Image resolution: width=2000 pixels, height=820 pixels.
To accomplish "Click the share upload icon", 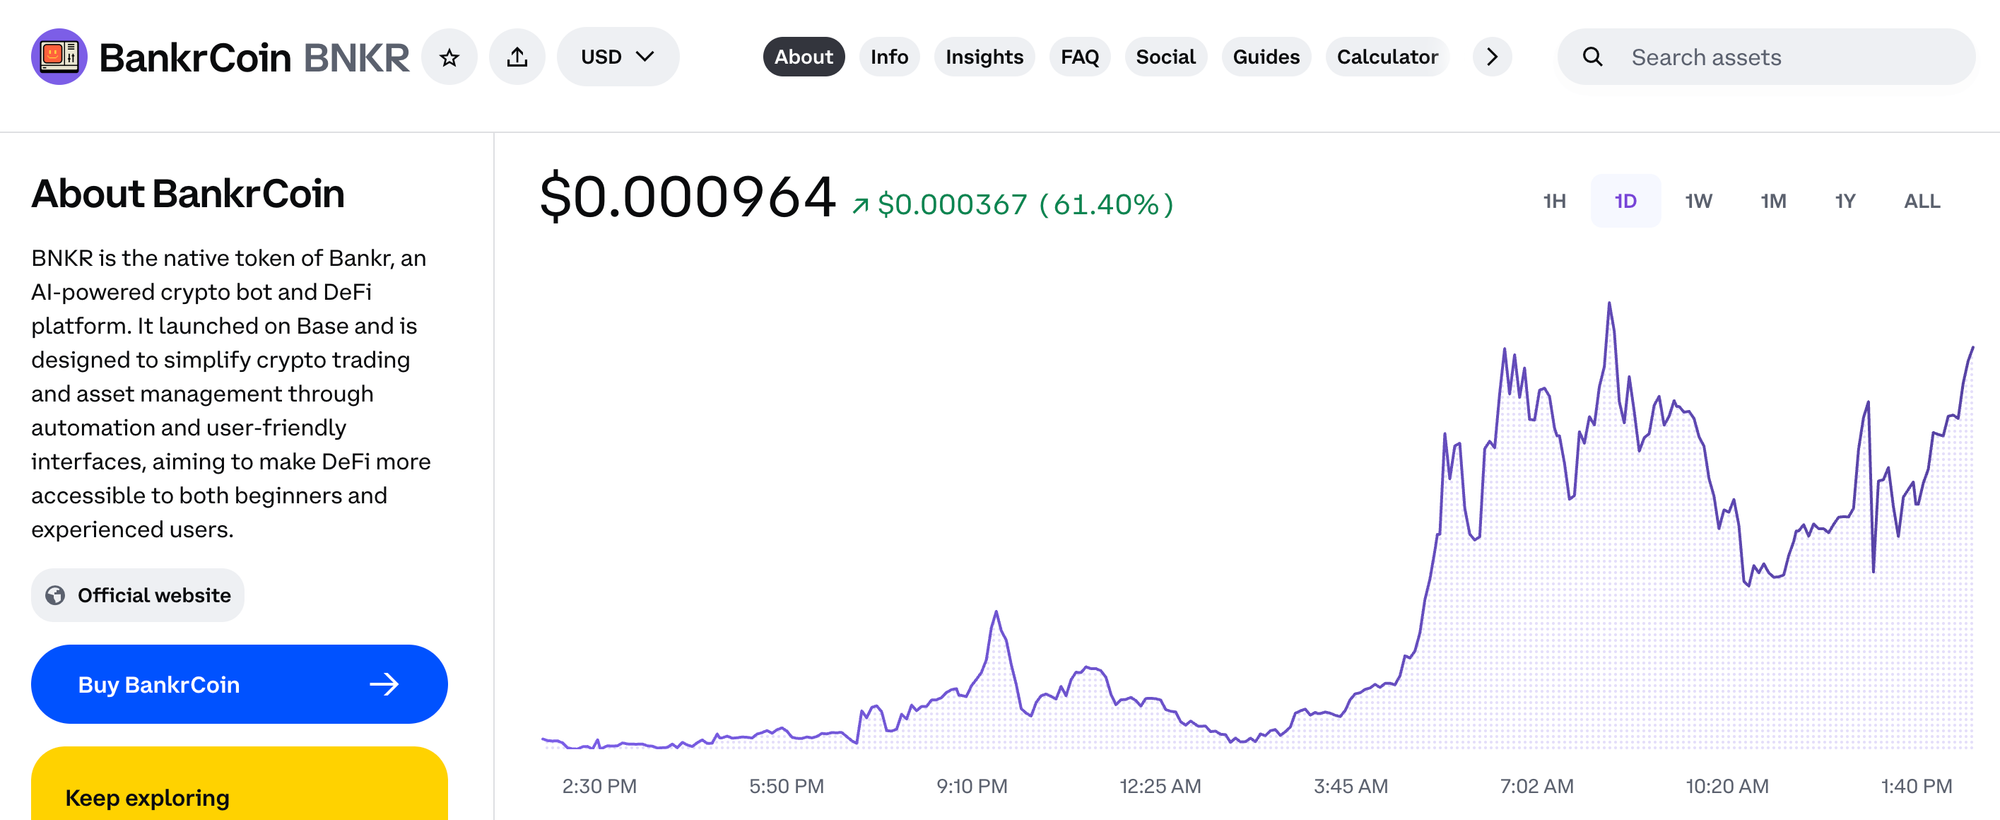I will (x=517, y=57).
